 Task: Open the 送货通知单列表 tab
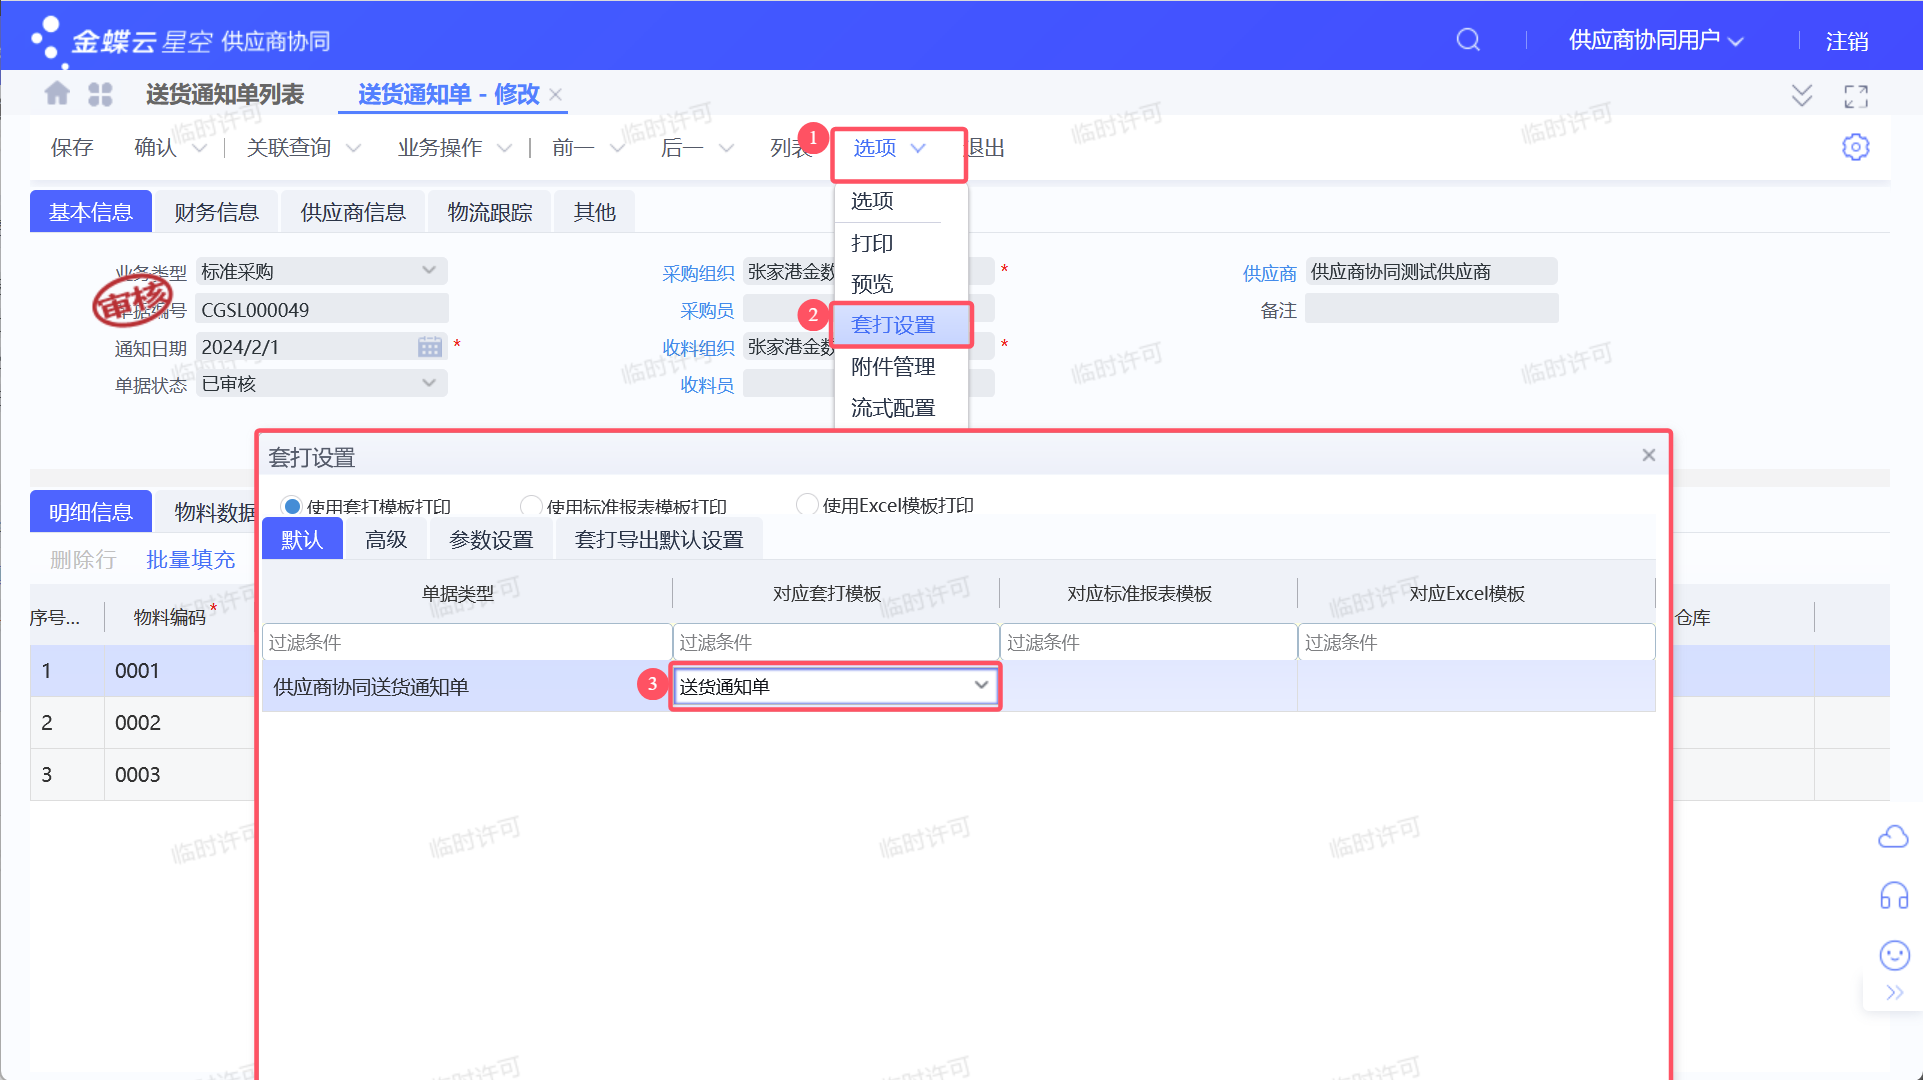[225, 94]
